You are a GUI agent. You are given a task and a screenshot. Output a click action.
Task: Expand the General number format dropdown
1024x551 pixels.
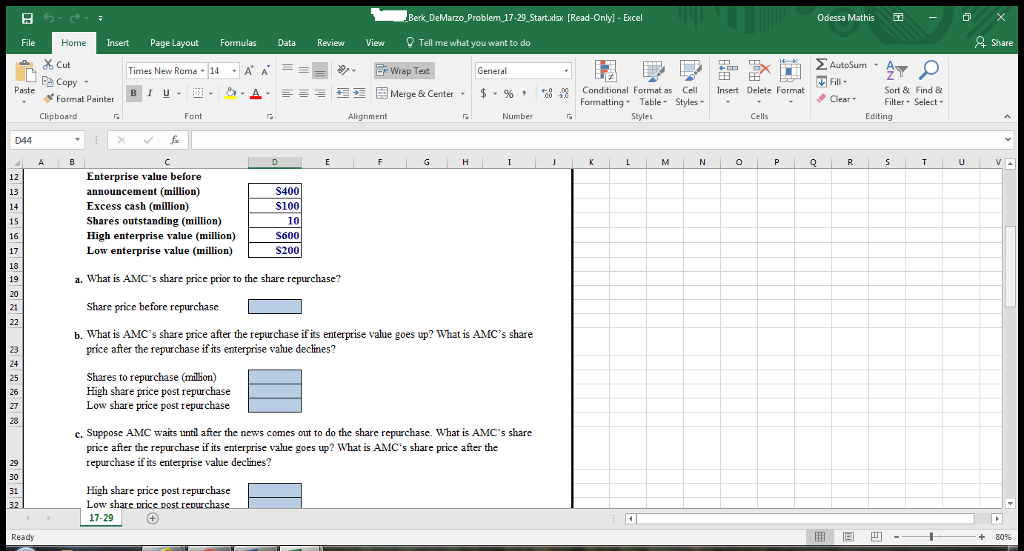[x=567, y=71]
